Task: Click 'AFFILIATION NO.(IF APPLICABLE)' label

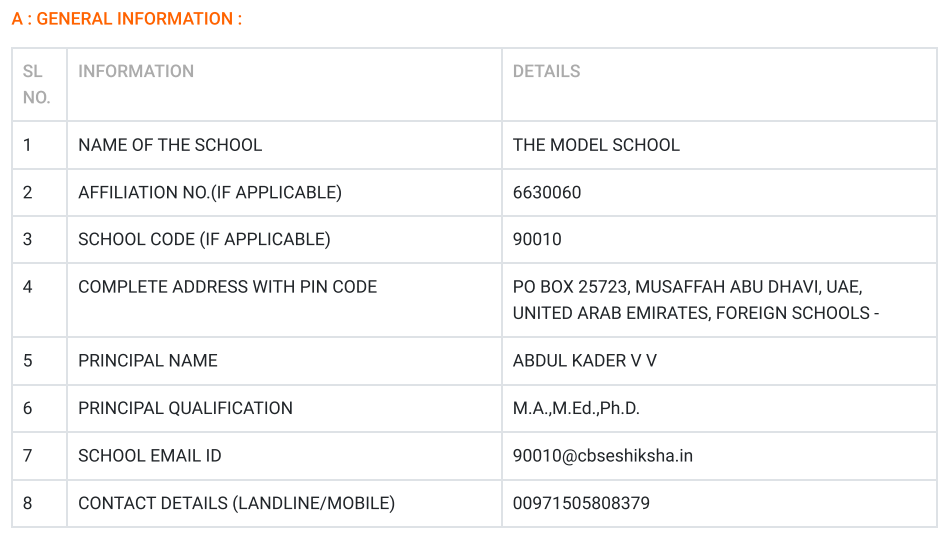Action: click(x=210, y=192)
